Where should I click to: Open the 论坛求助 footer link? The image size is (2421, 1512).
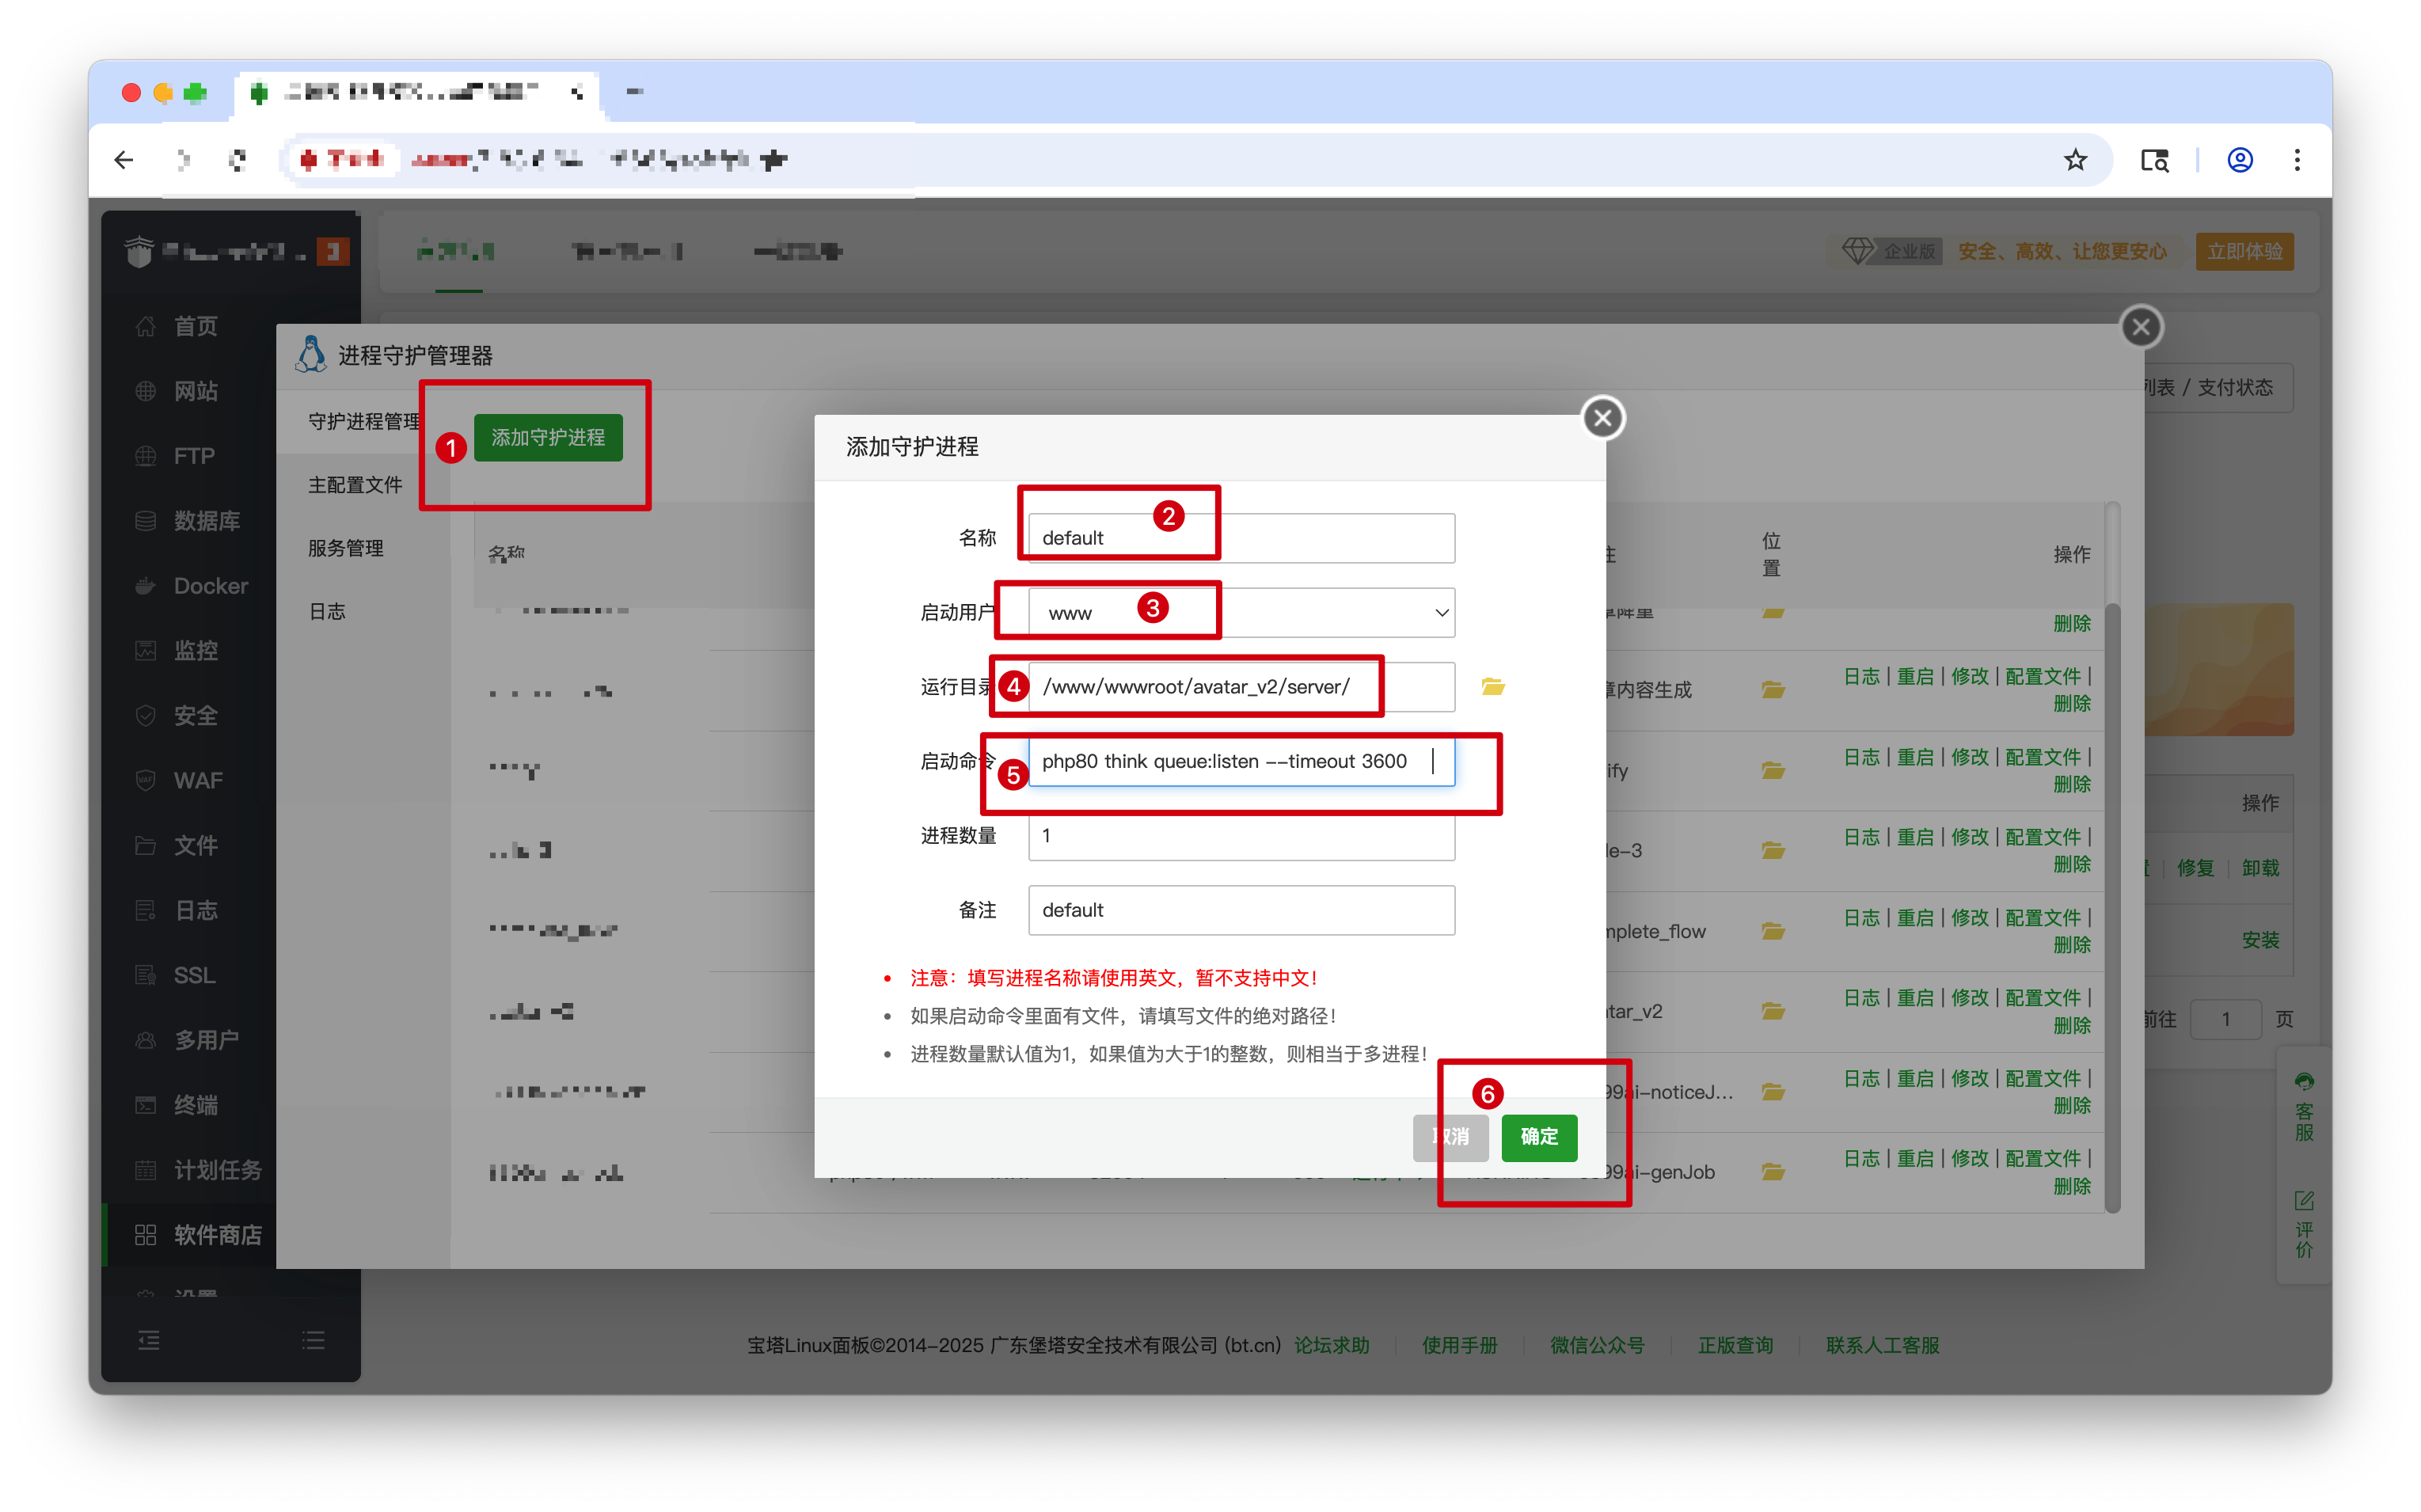click(x=1331, y=1345)
